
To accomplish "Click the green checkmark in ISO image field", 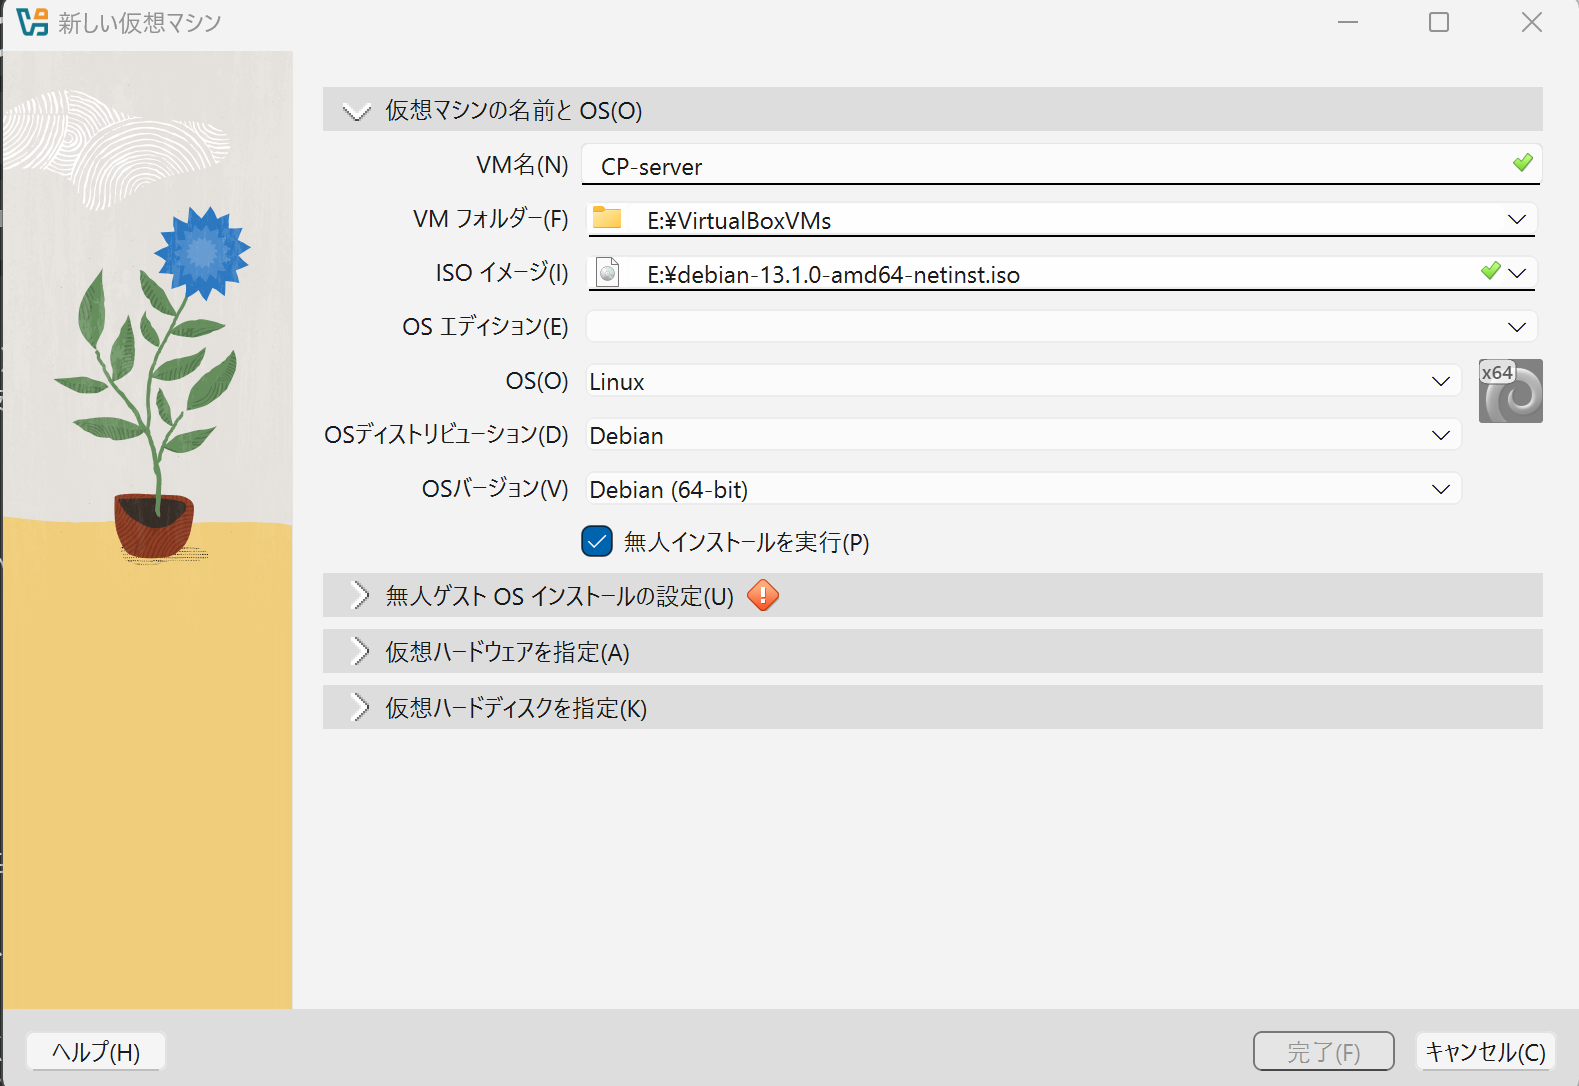I will [1490, 271].
